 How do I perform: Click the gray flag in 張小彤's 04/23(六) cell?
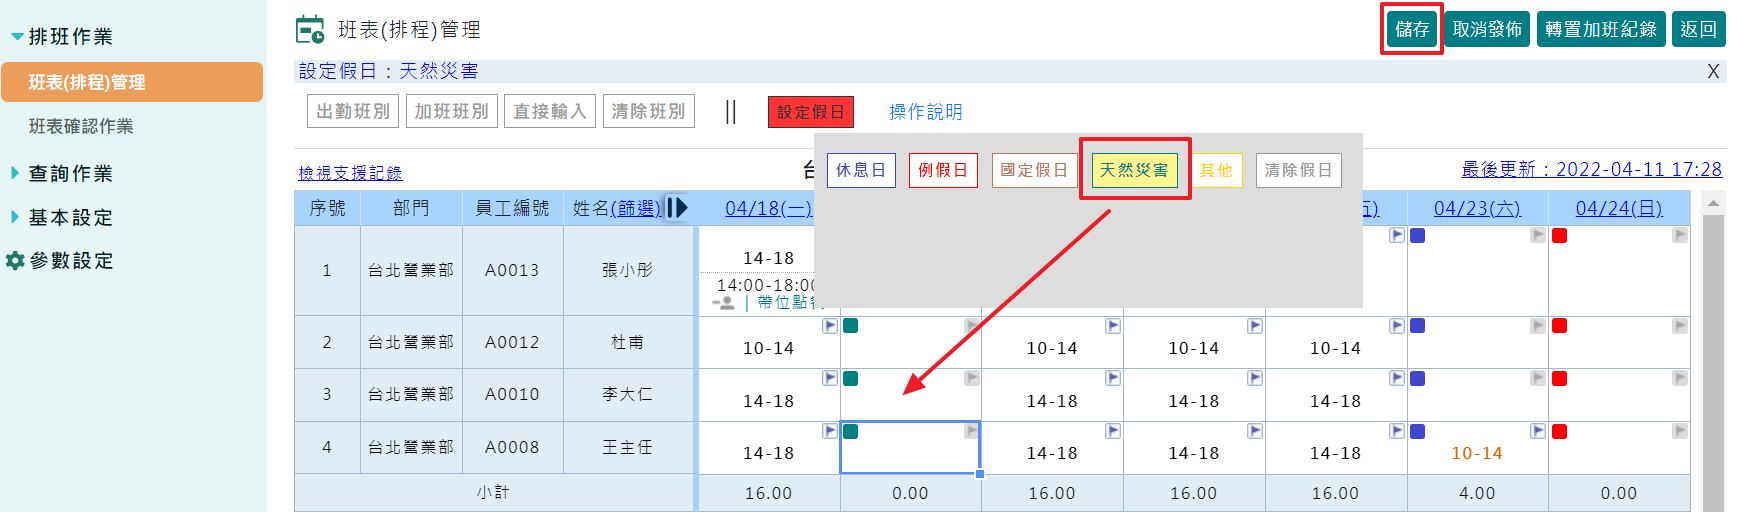pyautogui.click(x=1538, y=235)
